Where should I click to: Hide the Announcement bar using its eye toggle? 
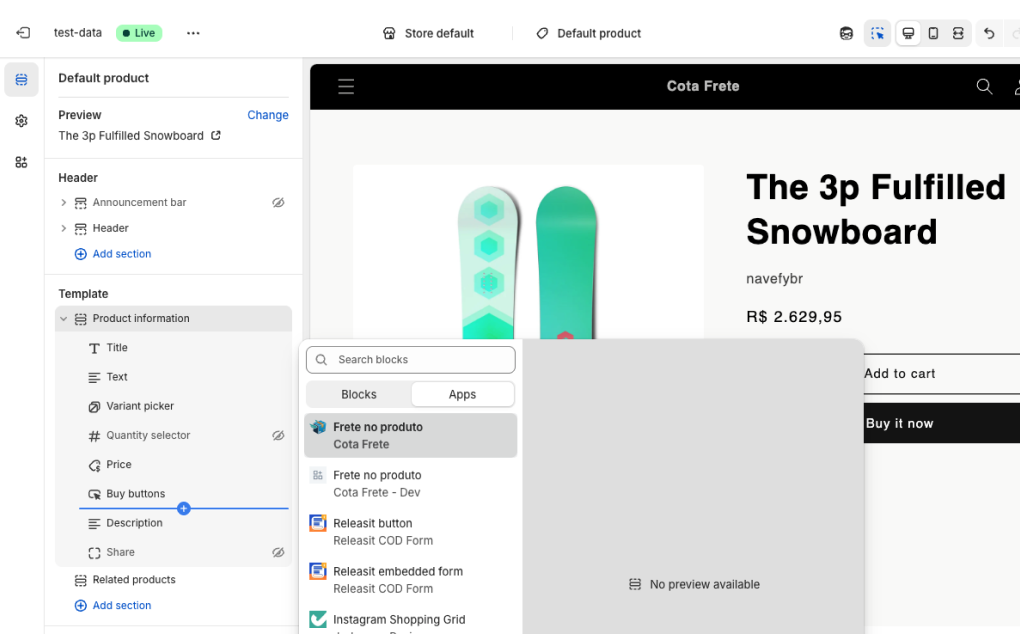[279, 202]
